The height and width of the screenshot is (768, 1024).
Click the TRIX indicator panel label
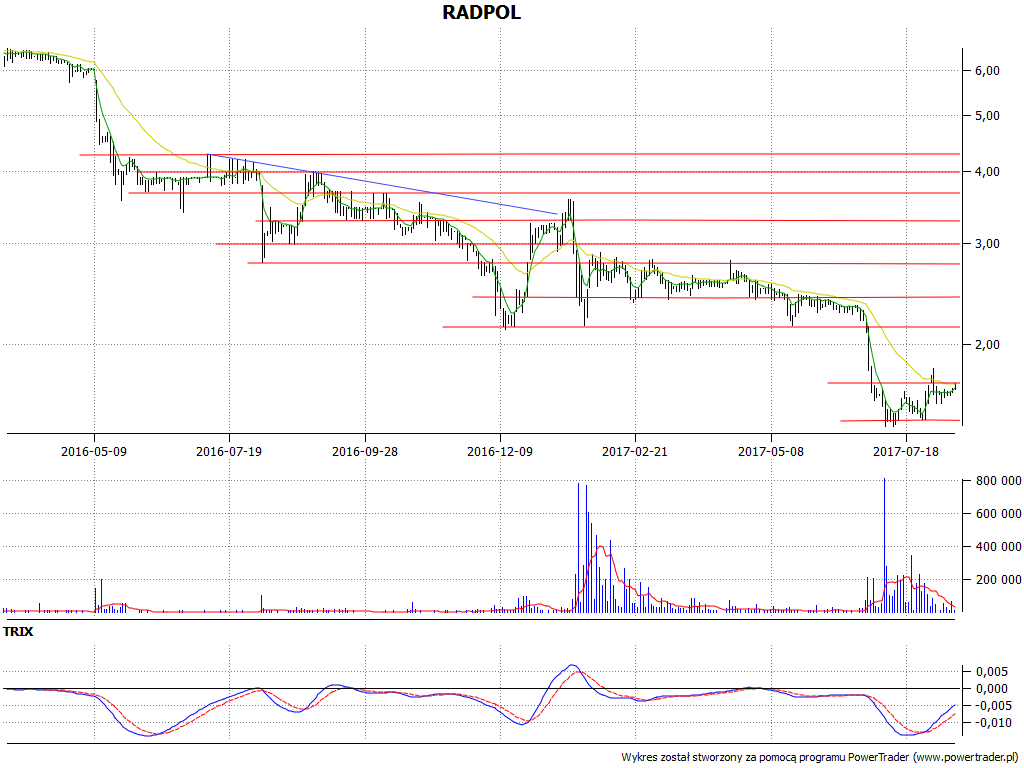(x=18, y=632)
